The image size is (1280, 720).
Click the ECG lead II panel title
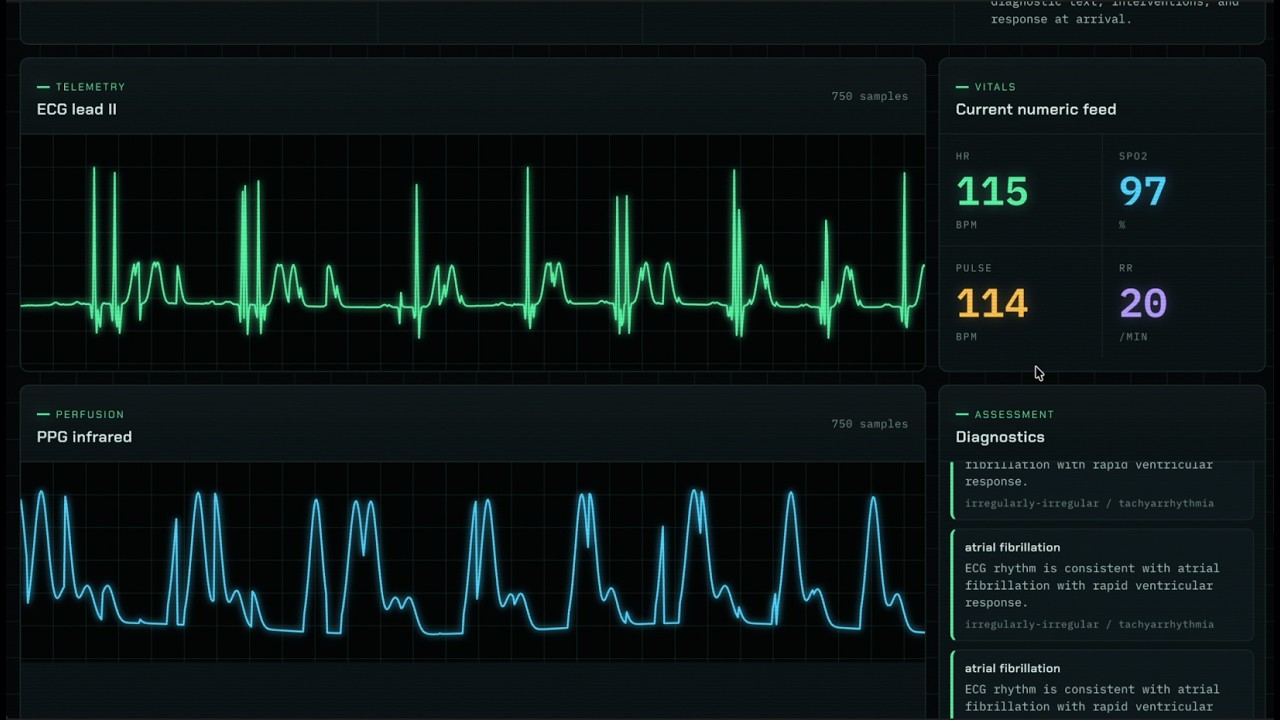coord(77,109)
